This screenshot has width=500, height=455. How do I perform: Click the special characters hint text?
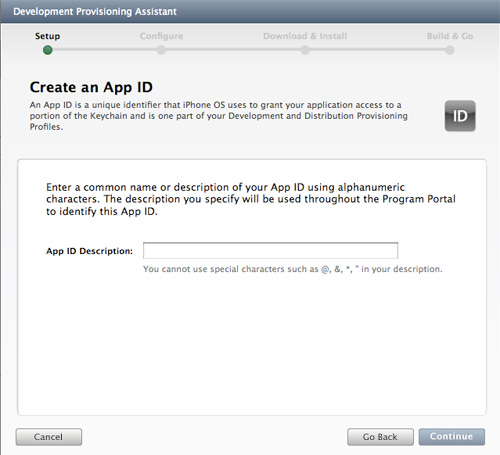pyautogui.click(x=293, y=269)
